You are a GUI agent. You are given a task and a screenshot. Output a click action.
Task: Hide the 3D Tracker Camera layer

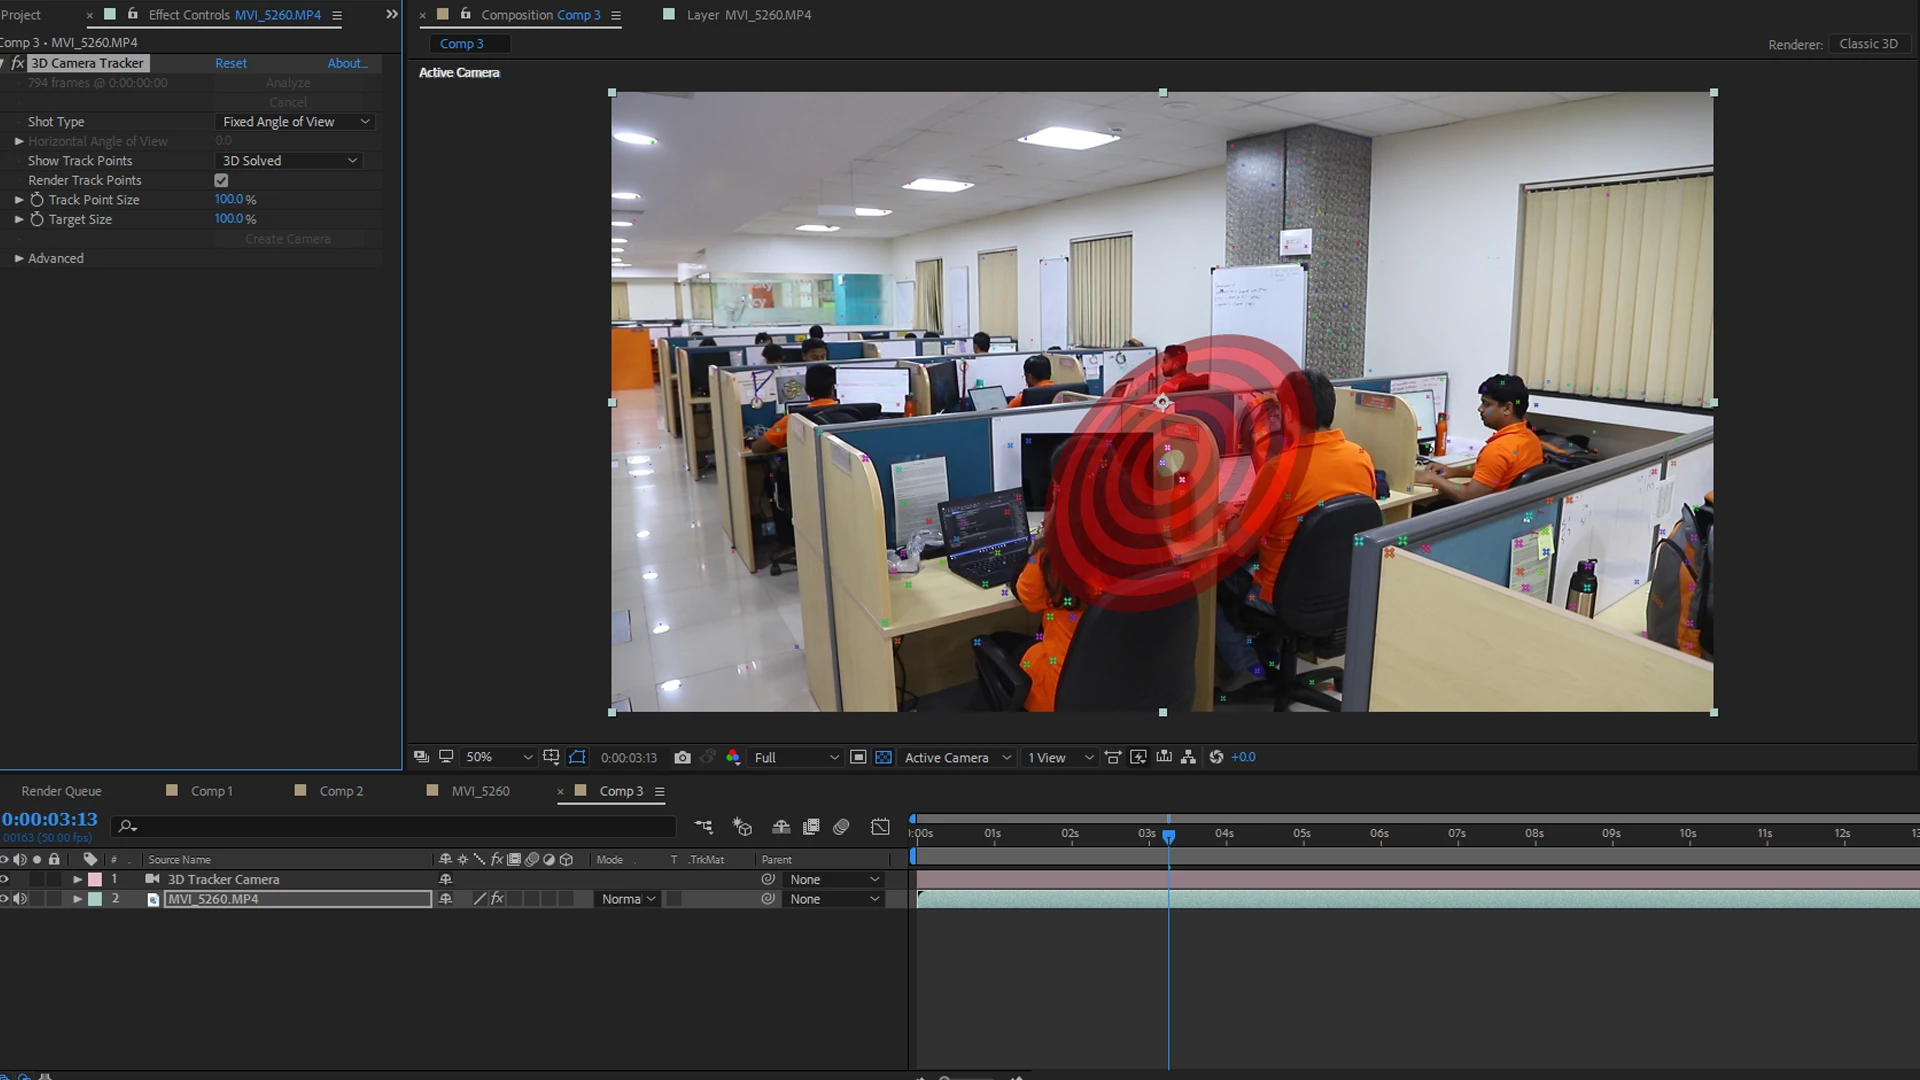click(4, 880)
